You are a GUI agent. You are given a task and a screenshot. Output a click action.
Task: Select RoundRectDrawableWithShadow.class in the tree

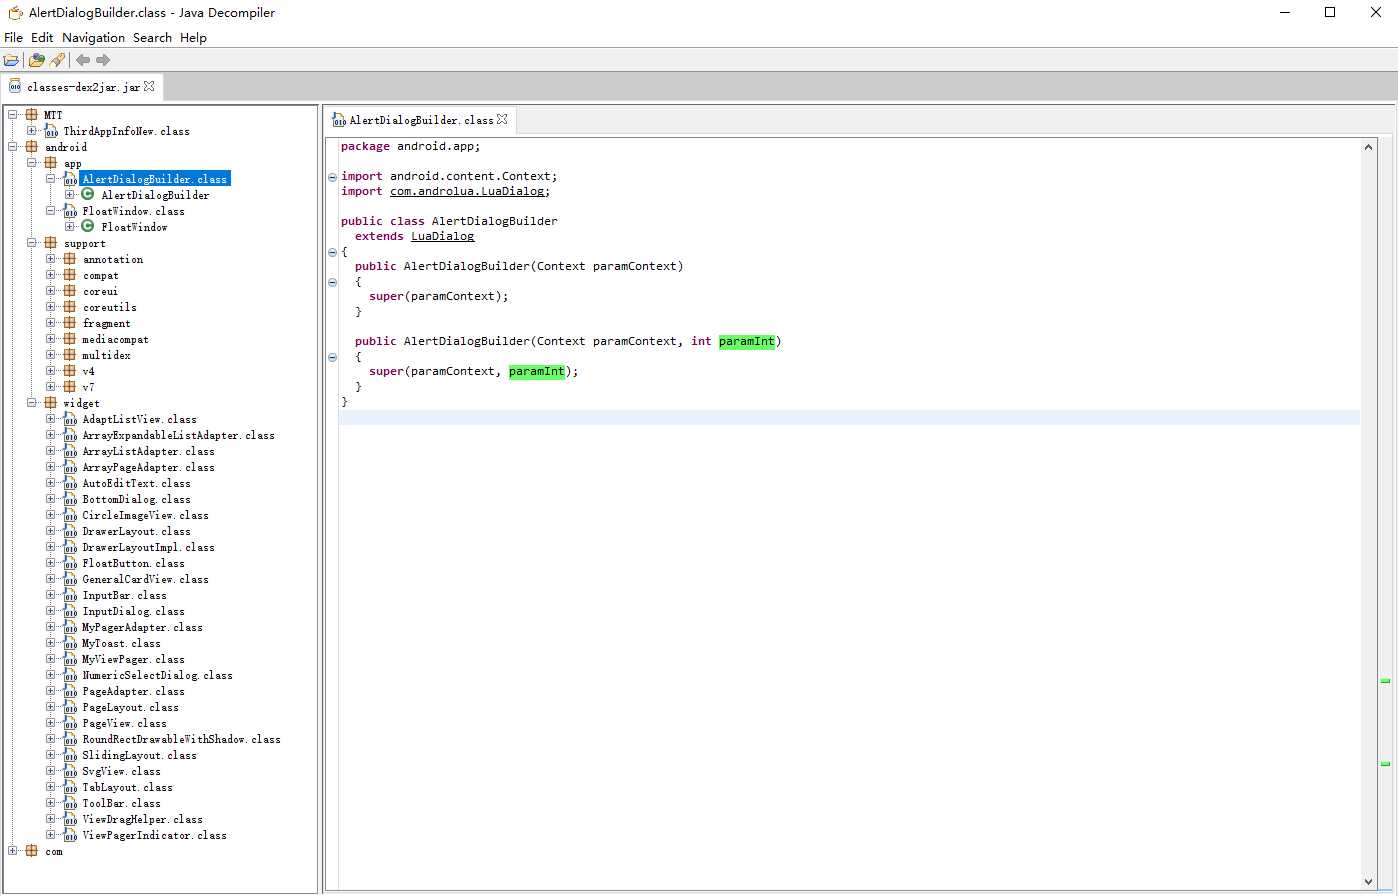181,739
